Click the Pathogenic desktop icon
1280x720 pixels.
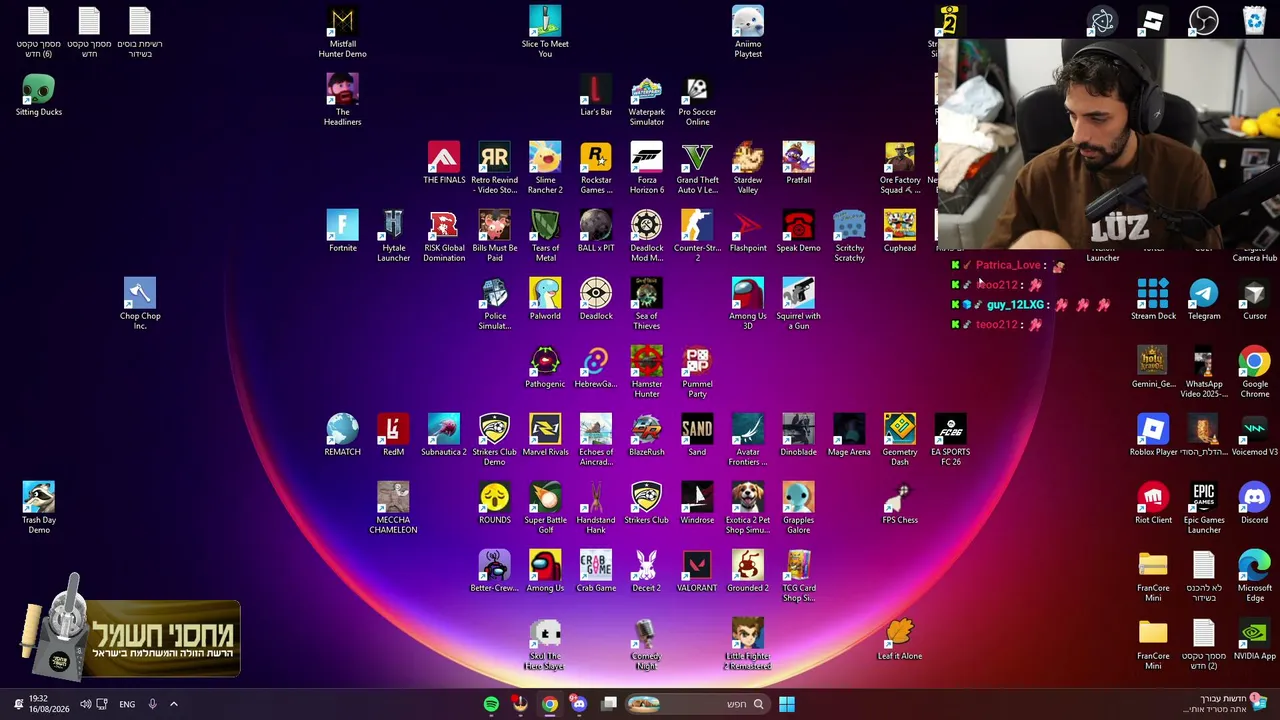[x=545, y=367]
